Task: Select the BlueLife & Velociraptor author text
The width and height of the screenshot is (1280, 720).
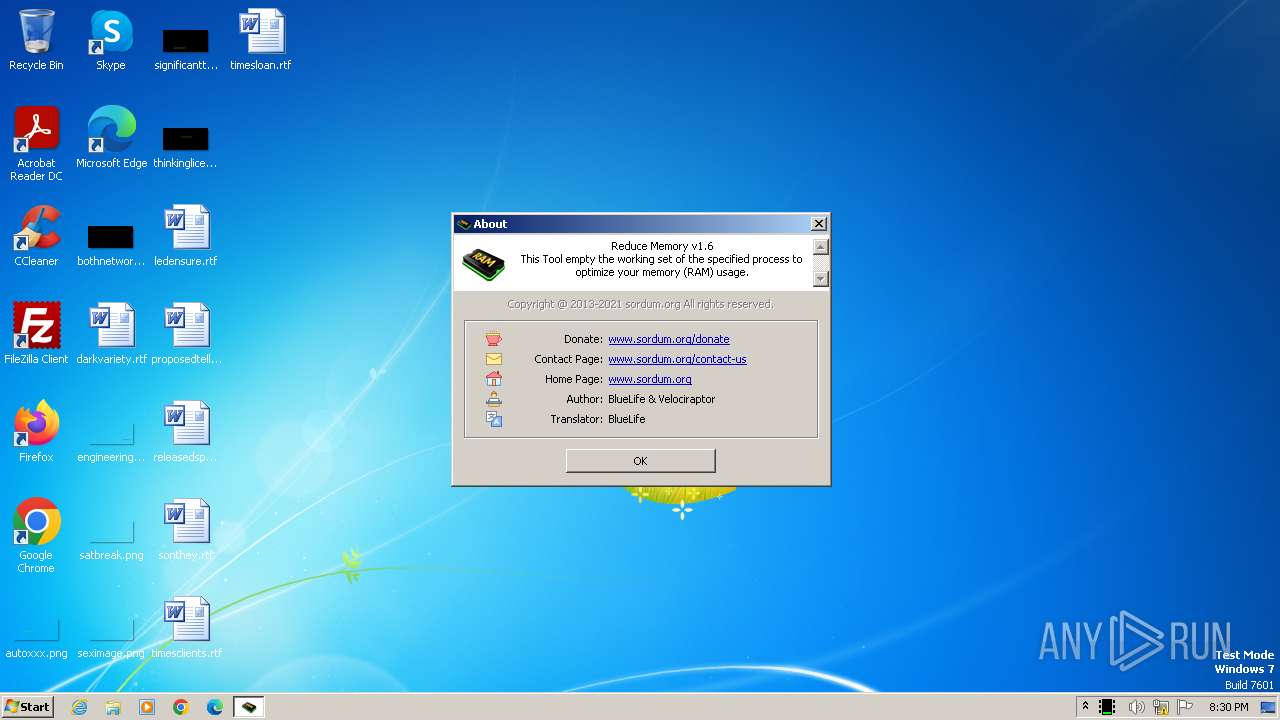Action: [x=661, y=399]
